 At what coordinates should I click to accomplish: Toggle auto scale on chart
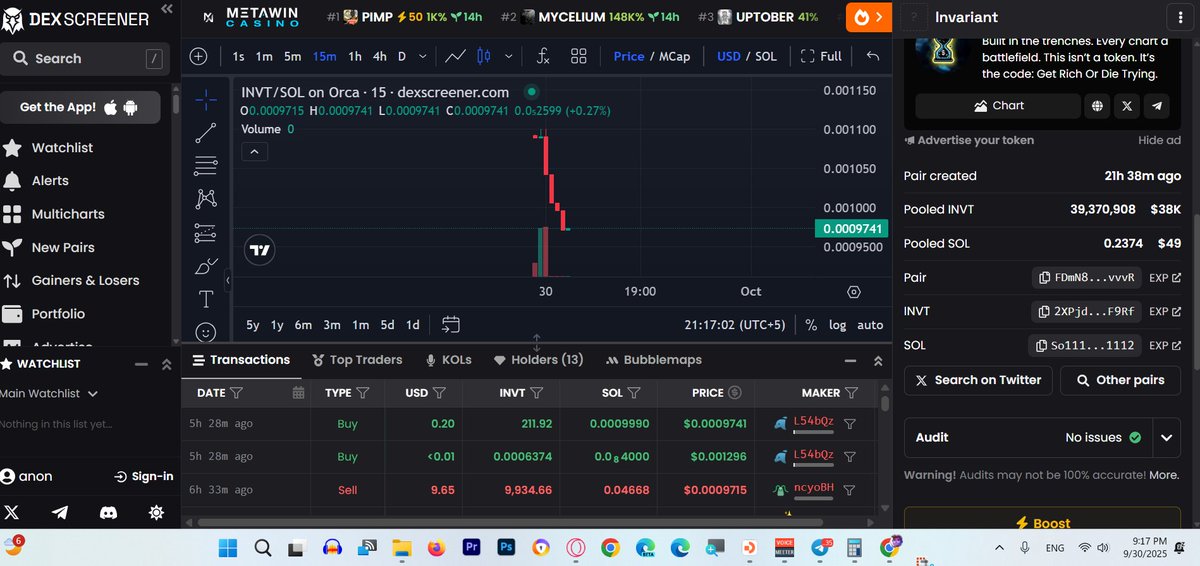[x=870, y=325]
